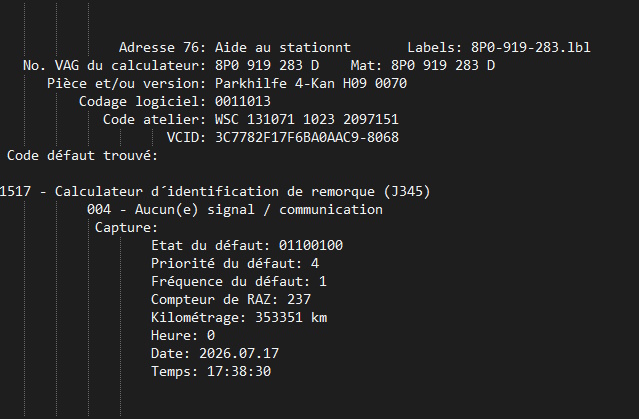The image size is (639, 419).
Task: Click the Etat du défaut value 01100100
Action: point(311,245)
